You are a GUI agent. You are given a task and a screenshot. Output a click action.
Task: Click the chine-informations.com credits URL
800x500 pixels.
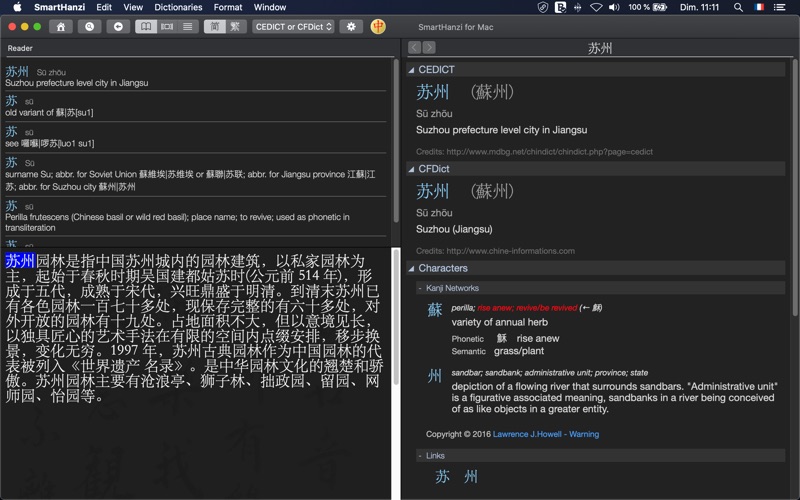(x=510, y=251)
